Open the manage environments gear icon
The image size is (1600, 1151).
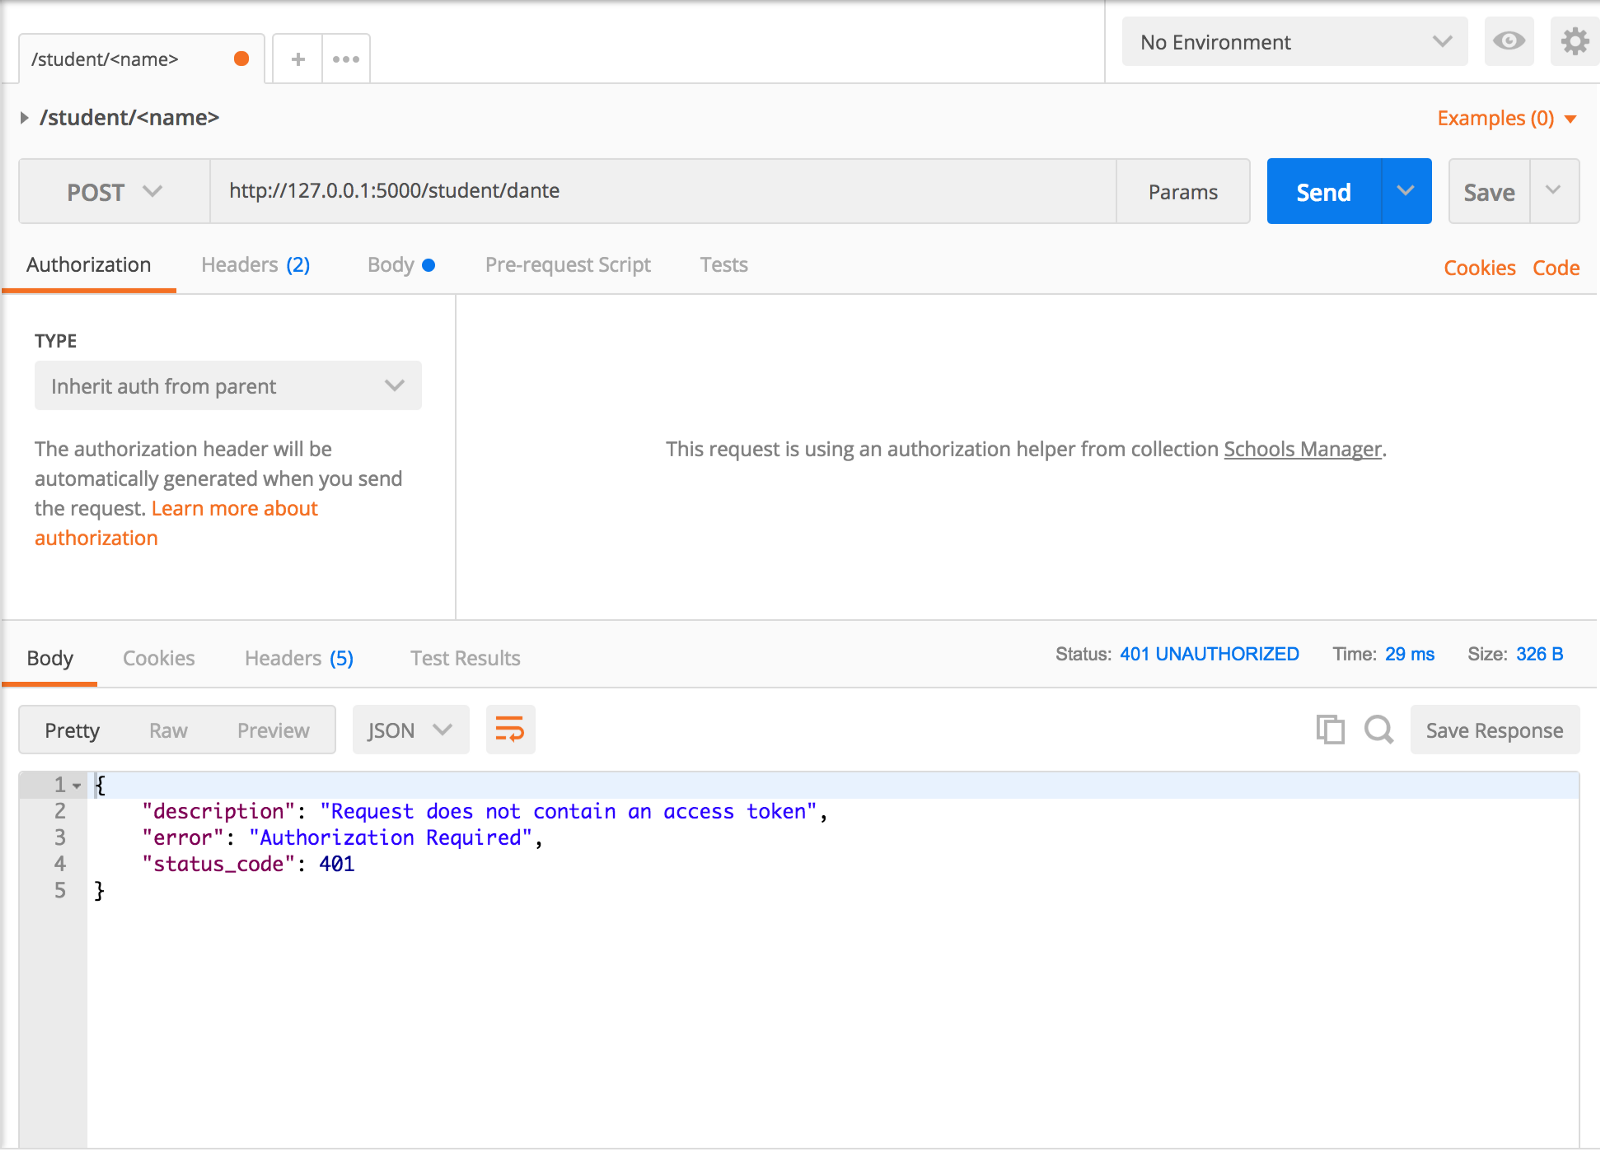click(x=1574, y=41)
